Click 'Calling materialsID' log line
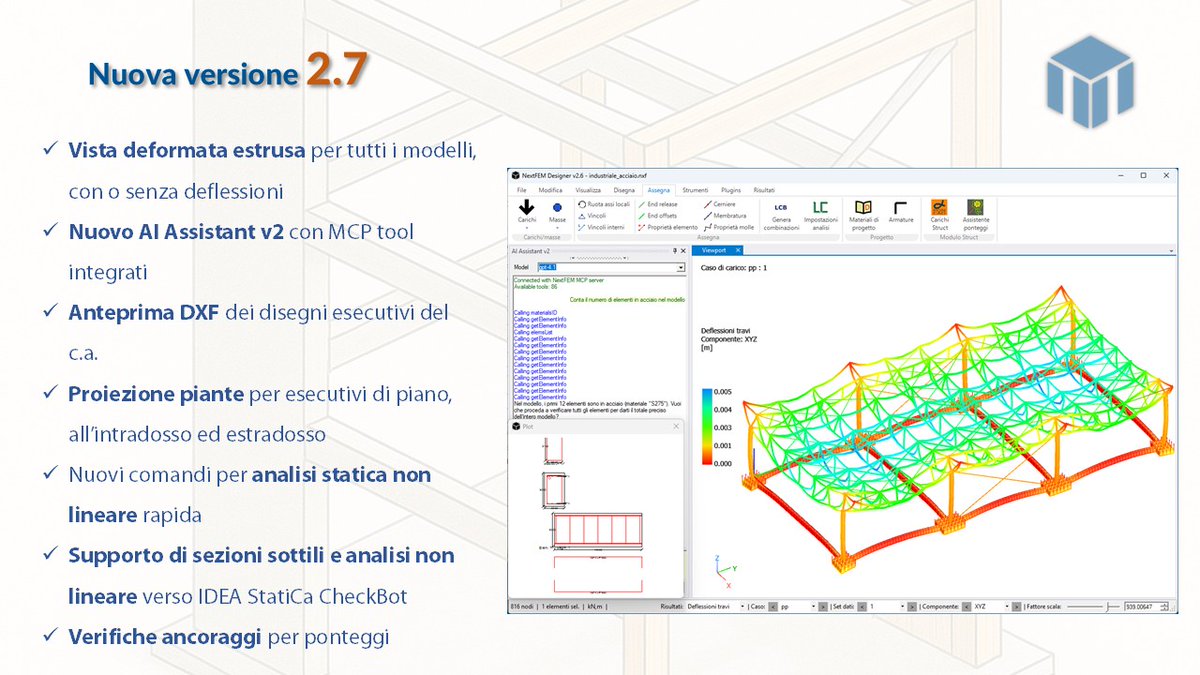Screen dimensions: 1200x675 tap(536, 312)
